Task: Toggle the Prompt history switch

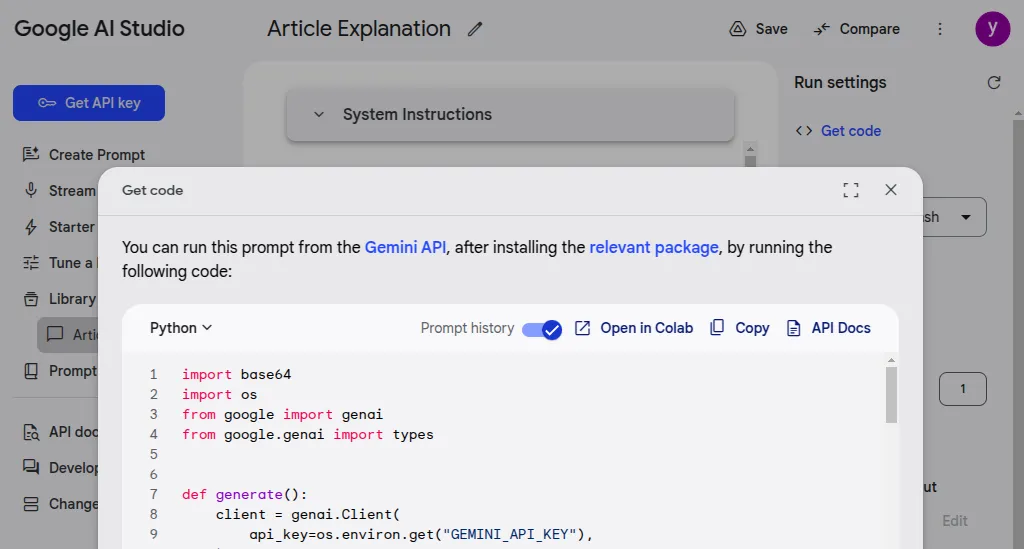Action: click(541, 328)
